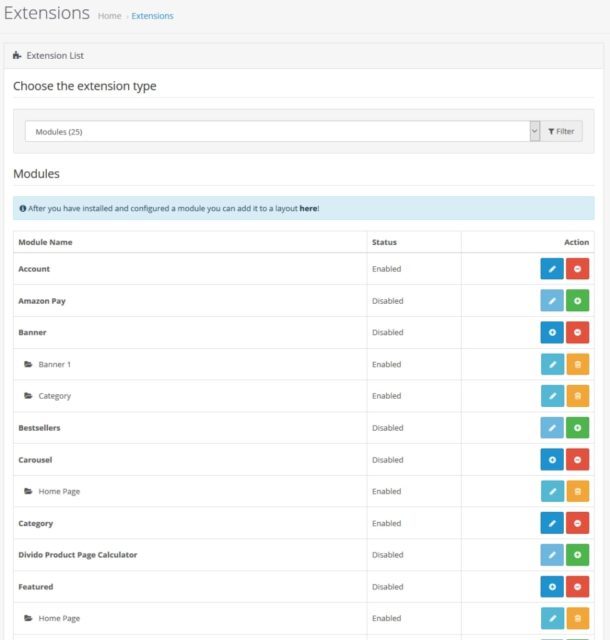This screenshot has height=640, width=610.
Task: Uninstall the Account module with red button
Action: [x=577, y=269]
